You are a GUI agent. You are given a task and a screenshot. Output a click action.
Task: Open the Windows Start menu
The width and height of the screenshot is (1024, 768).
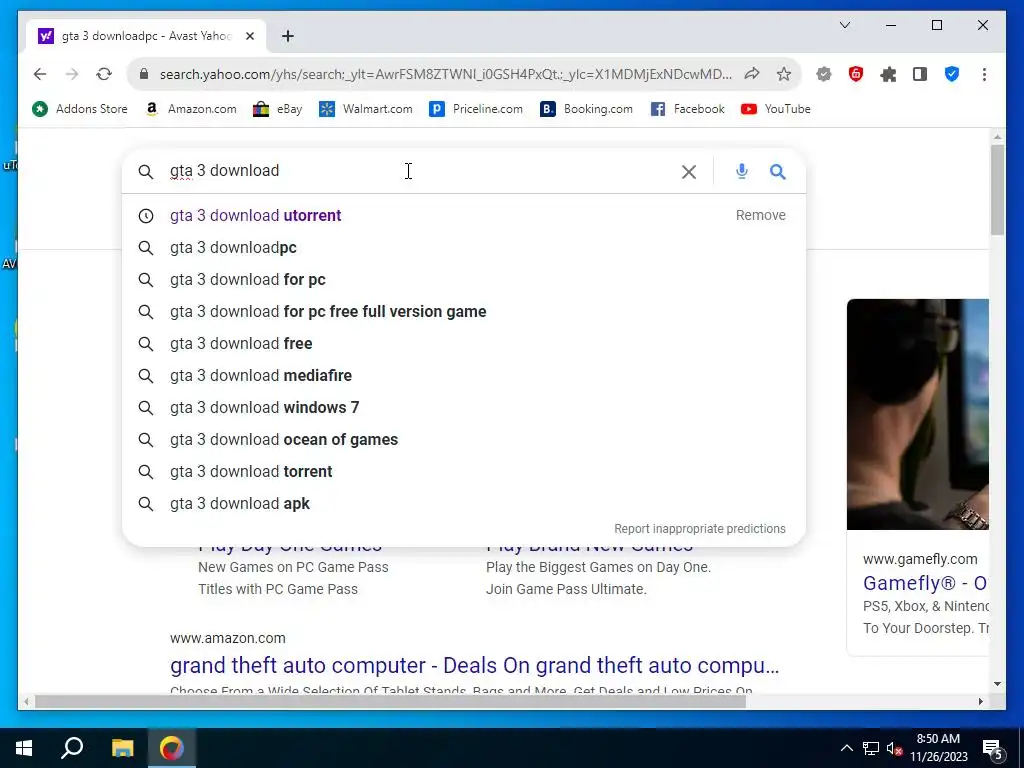(x=24, y=748)
